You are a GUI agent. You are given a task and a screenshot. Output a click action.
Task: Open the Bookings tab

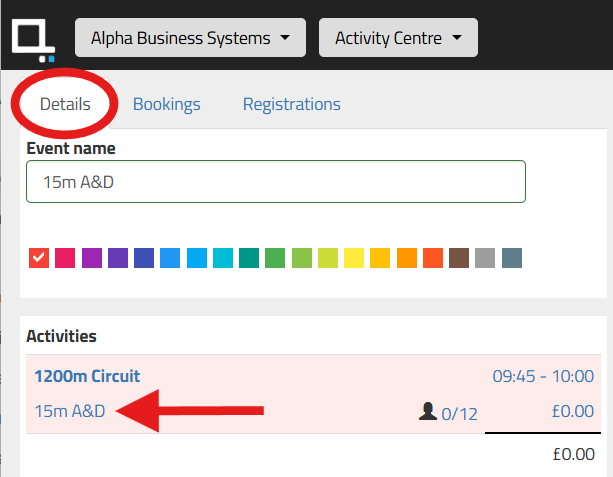pyautogui.click(x=167, y=104)
